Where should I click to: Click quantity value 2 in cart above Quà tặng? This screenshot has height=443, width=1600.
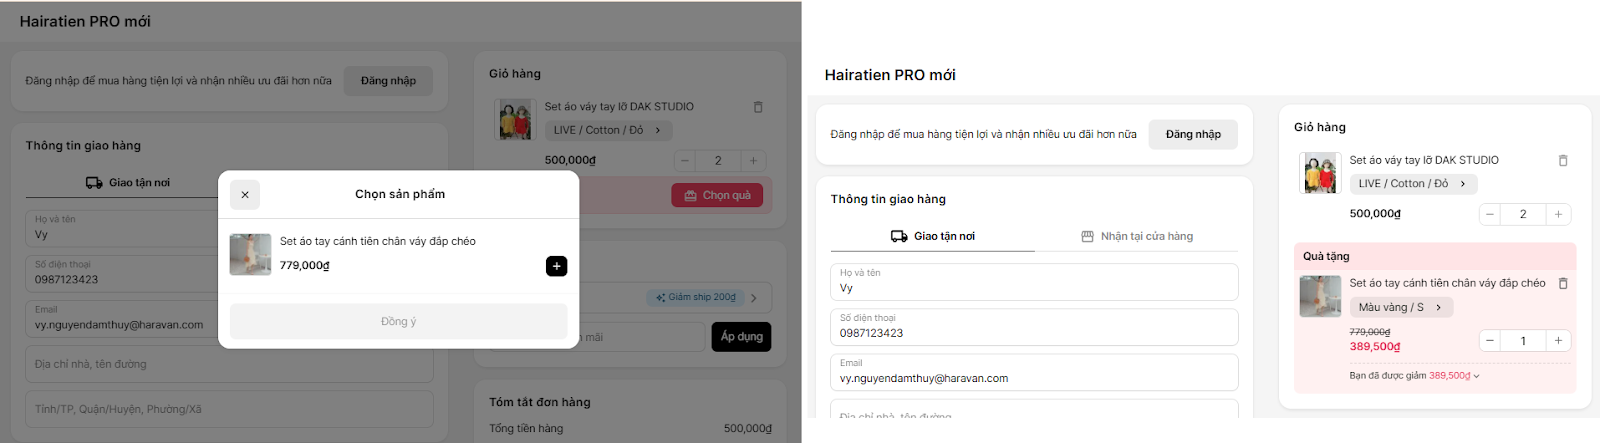point(1523,214)
